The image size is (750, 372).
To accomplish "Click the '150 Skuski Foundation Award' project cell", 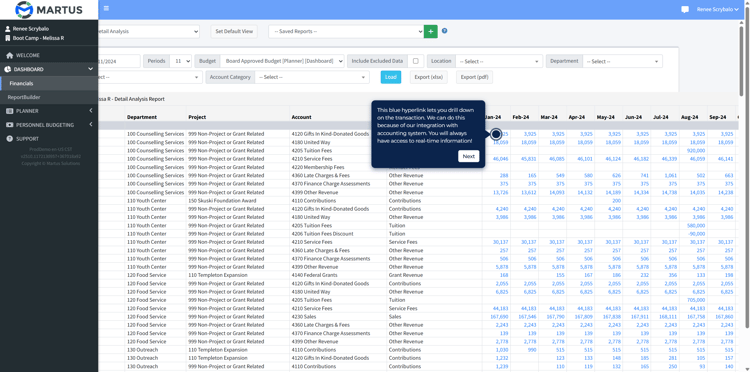I will click(x=222, y=201).
